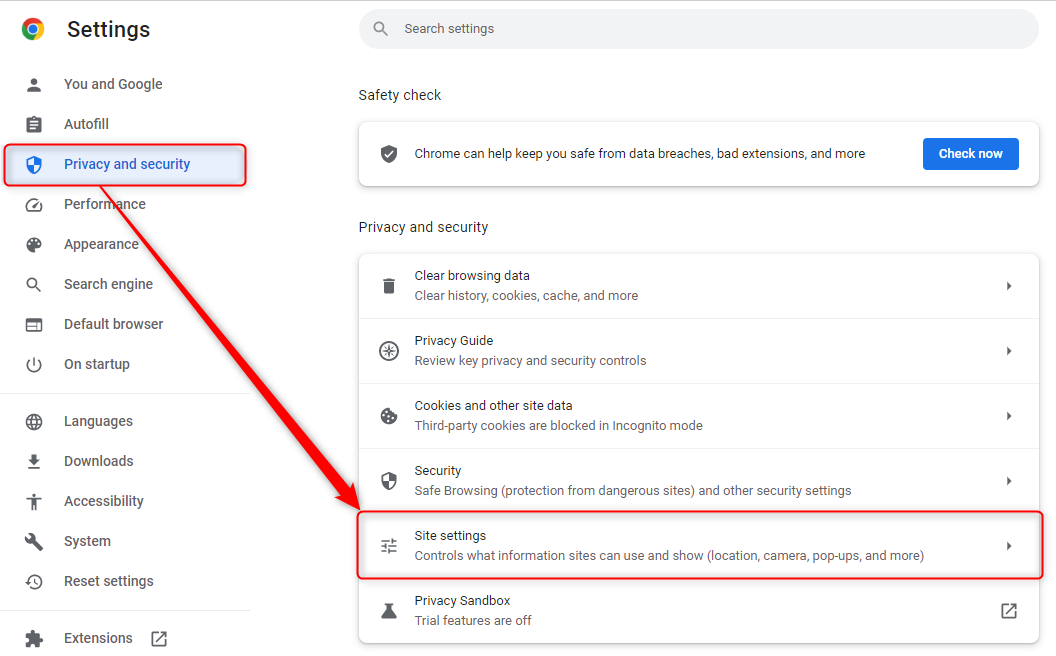Click the Clear browsing data trash icon
Viewport: 1056px width, 656px height.
coord(389,285)
